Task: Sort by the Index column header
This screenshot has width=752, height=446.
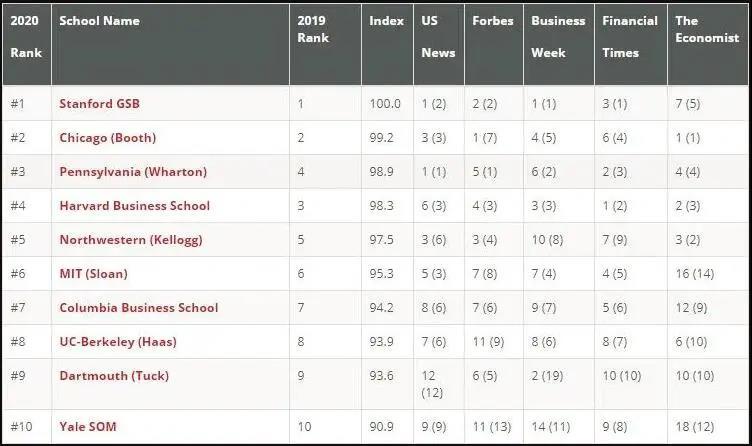Action: [386, 21]
